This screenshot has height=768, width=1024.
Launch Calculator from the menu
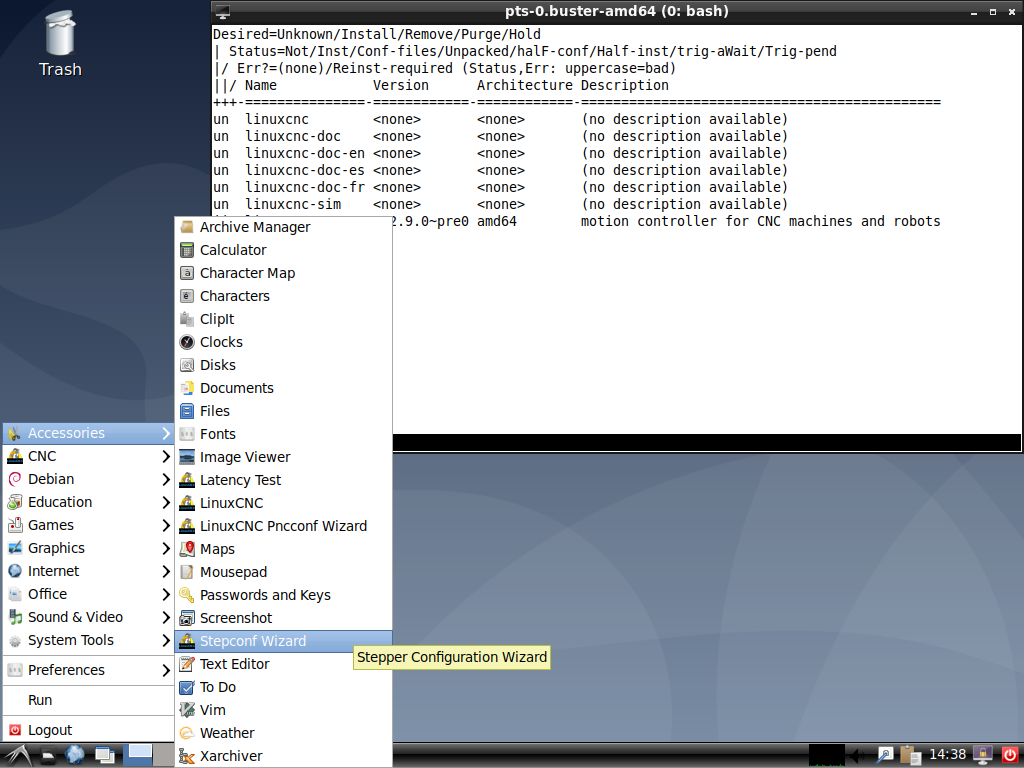(283, 250)
